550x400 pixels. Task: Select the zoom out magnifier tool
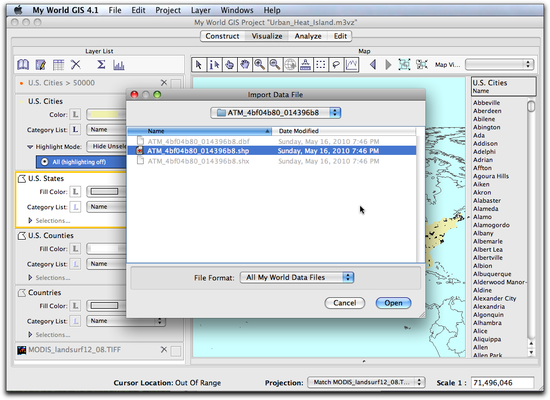point(275,65)
